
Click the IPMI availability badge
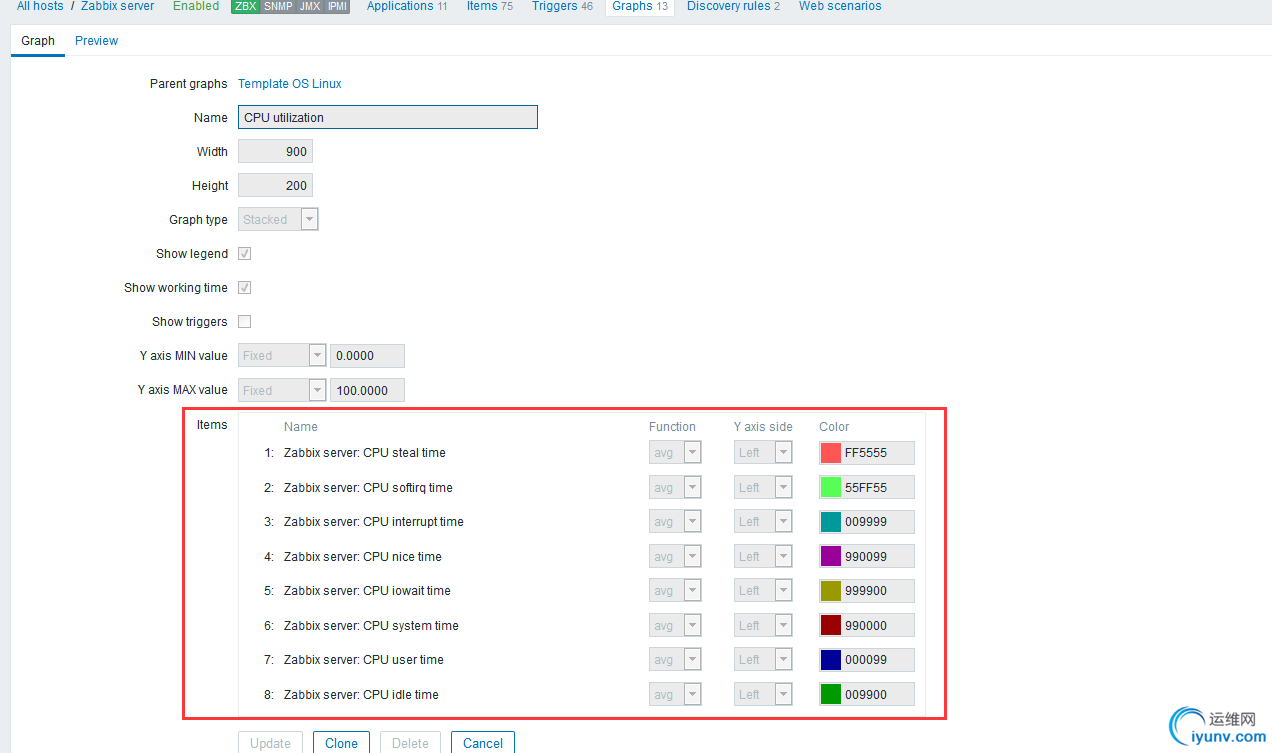(x=337, y=6)
